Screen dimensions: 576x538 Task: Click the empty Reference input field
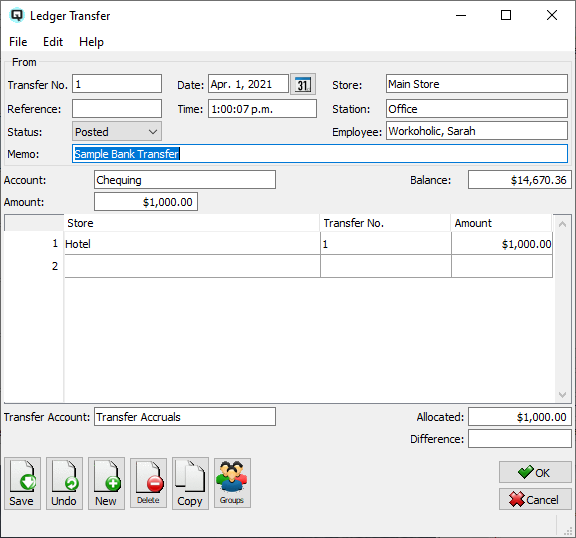[117, 109]
